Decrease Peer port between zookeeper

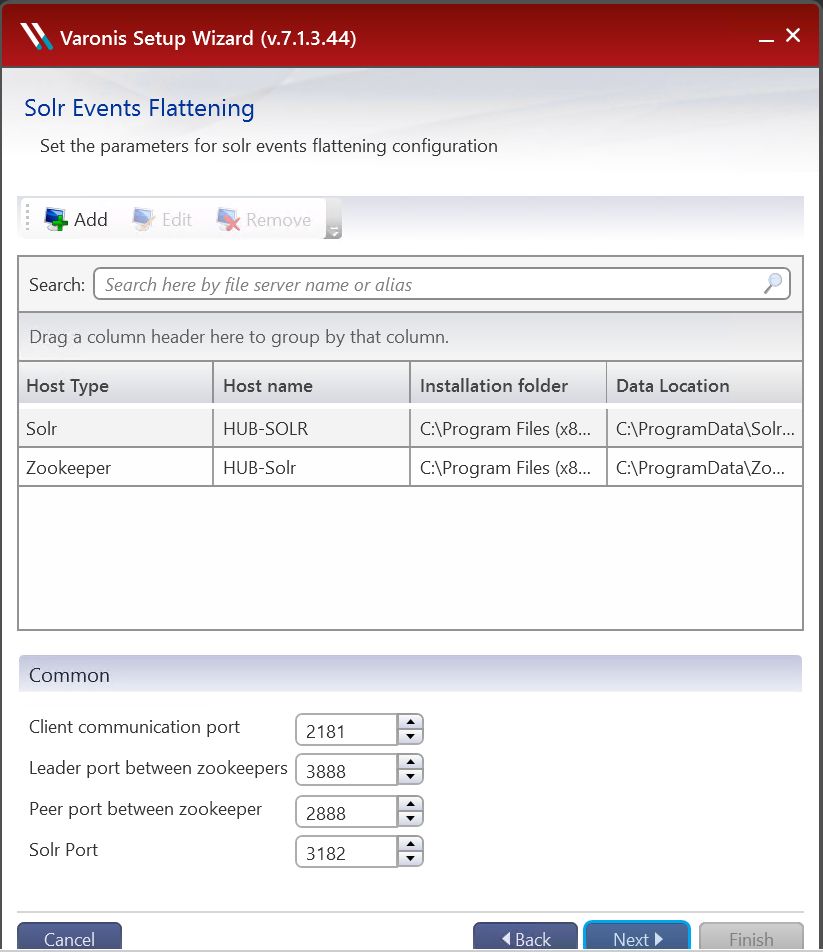[x=410, y=819]
